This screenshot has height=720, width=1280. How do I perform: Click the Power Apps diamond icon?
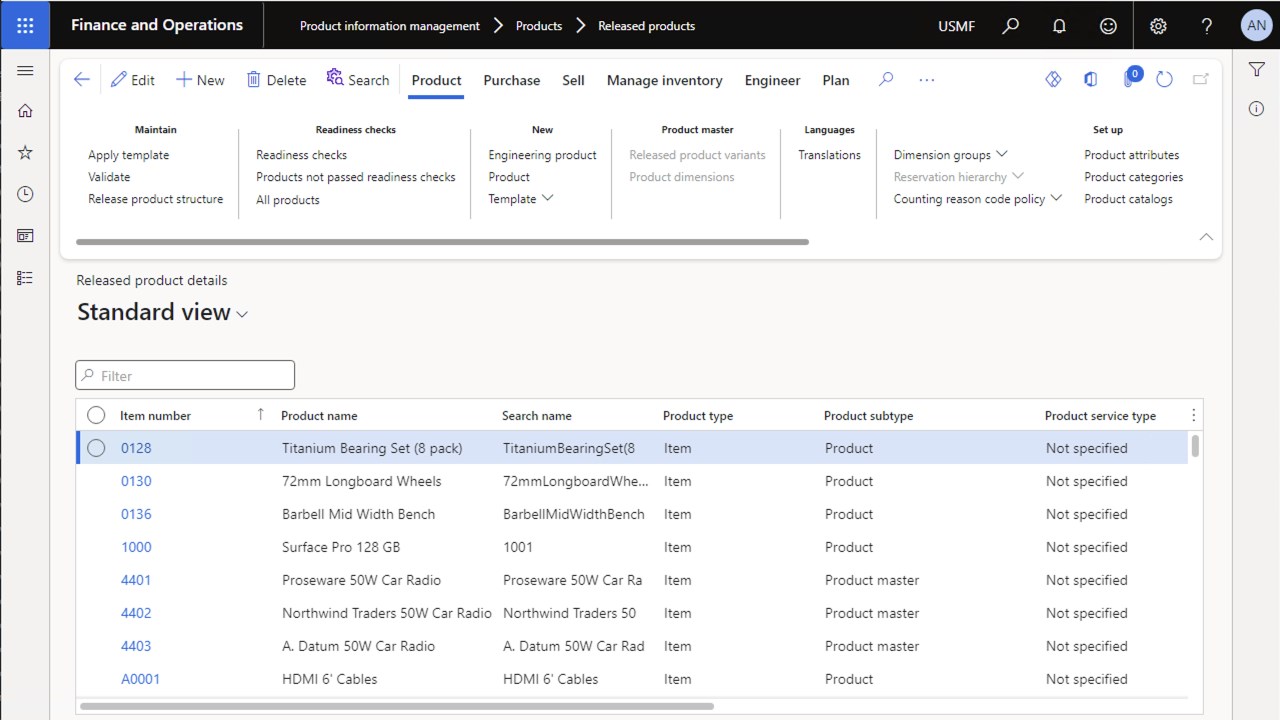(x=1053, y=80)
